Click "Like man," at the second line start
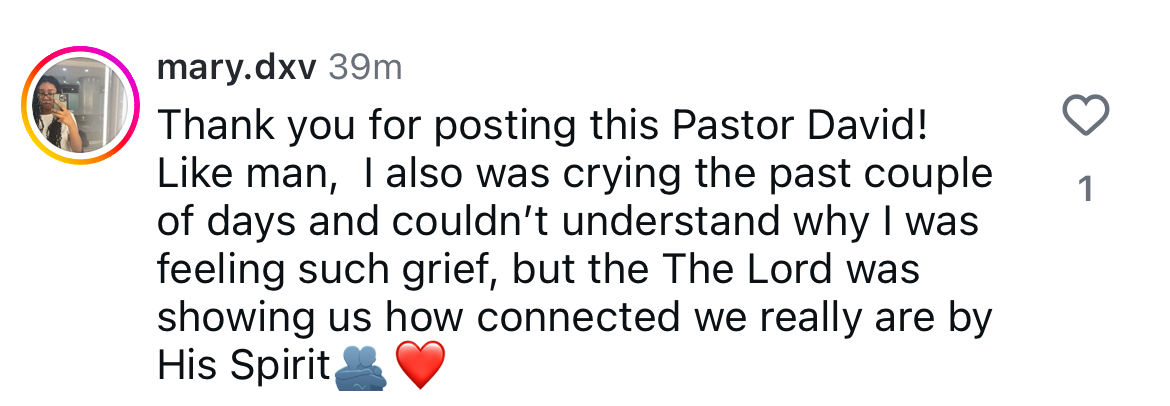 pyautogui.click(x=249, y=174)
